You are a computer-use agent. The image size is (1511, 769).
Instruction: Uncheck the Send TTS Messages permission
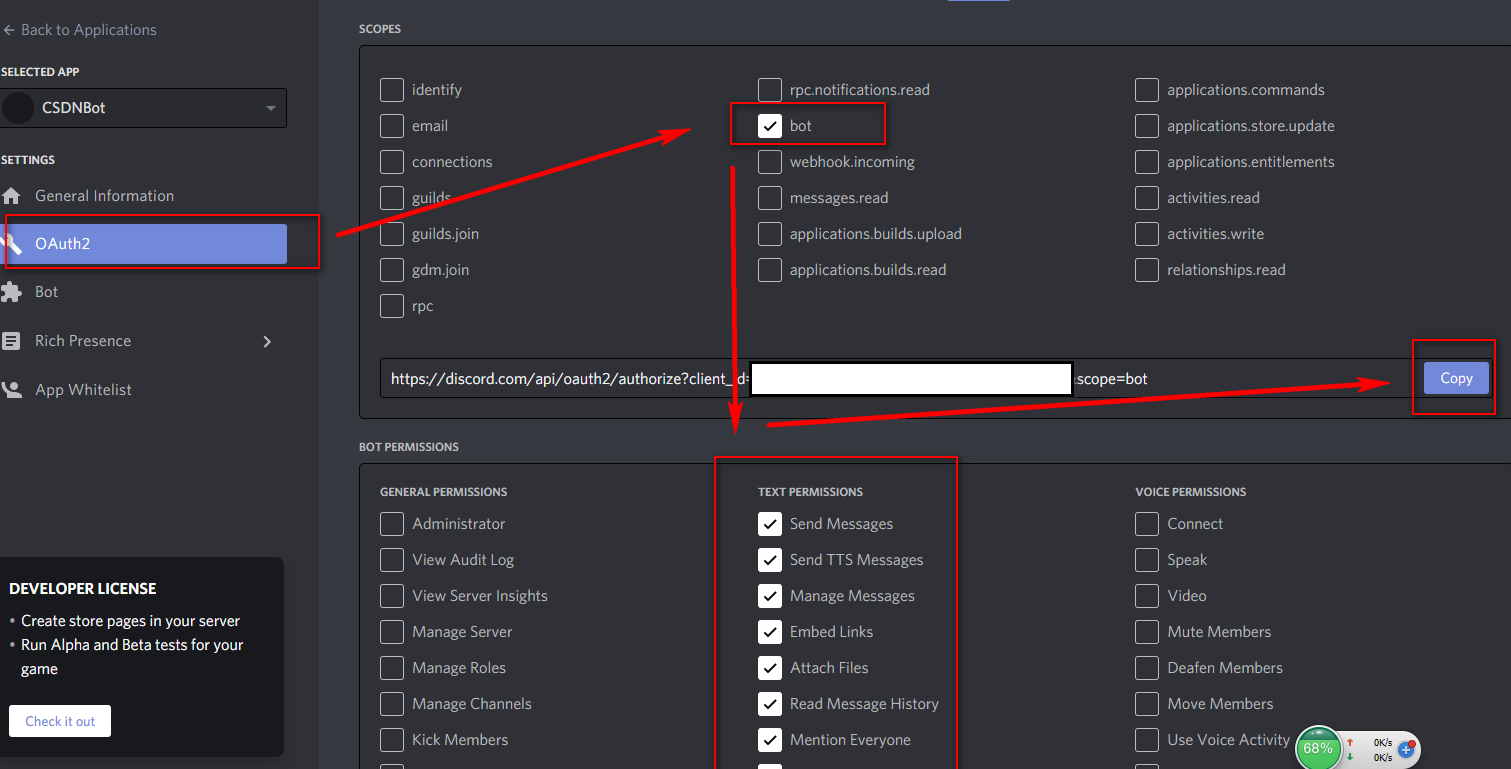(770, 560)
